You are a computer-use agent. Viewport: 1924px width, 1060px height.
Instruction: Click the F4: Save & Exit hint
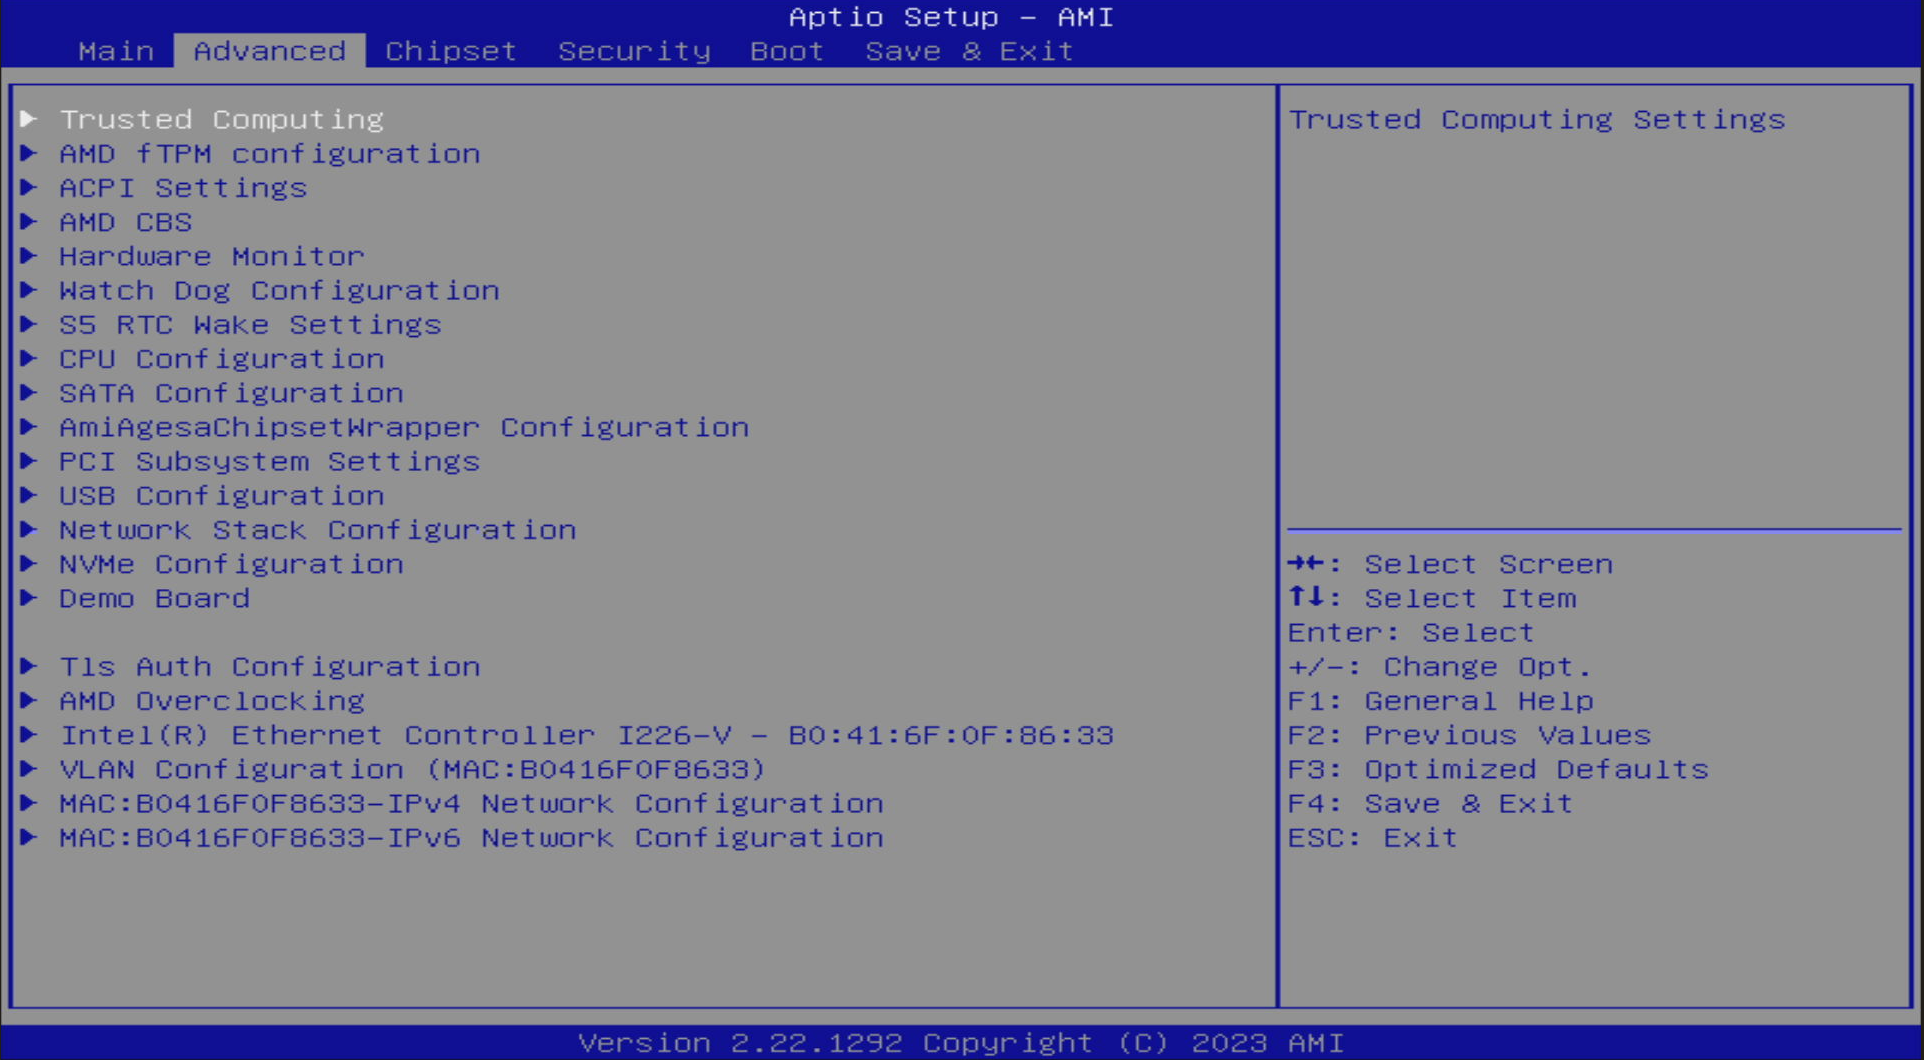[x=1431, y=804]
